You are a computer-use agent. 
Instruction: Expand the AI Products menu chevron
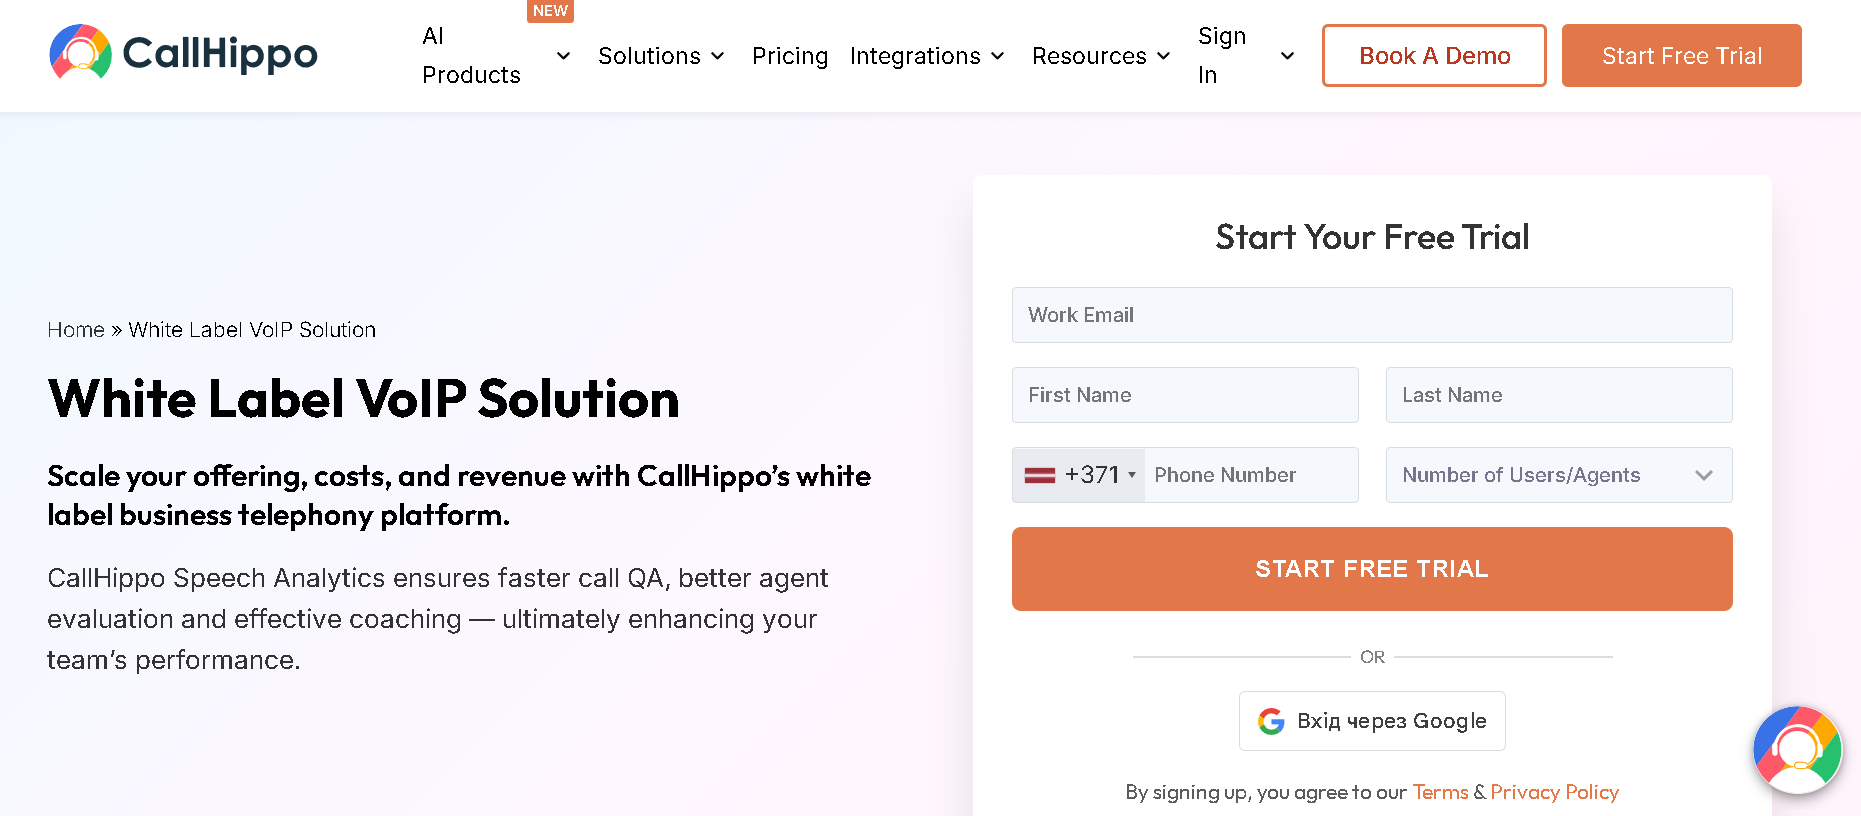click(564, 56)
